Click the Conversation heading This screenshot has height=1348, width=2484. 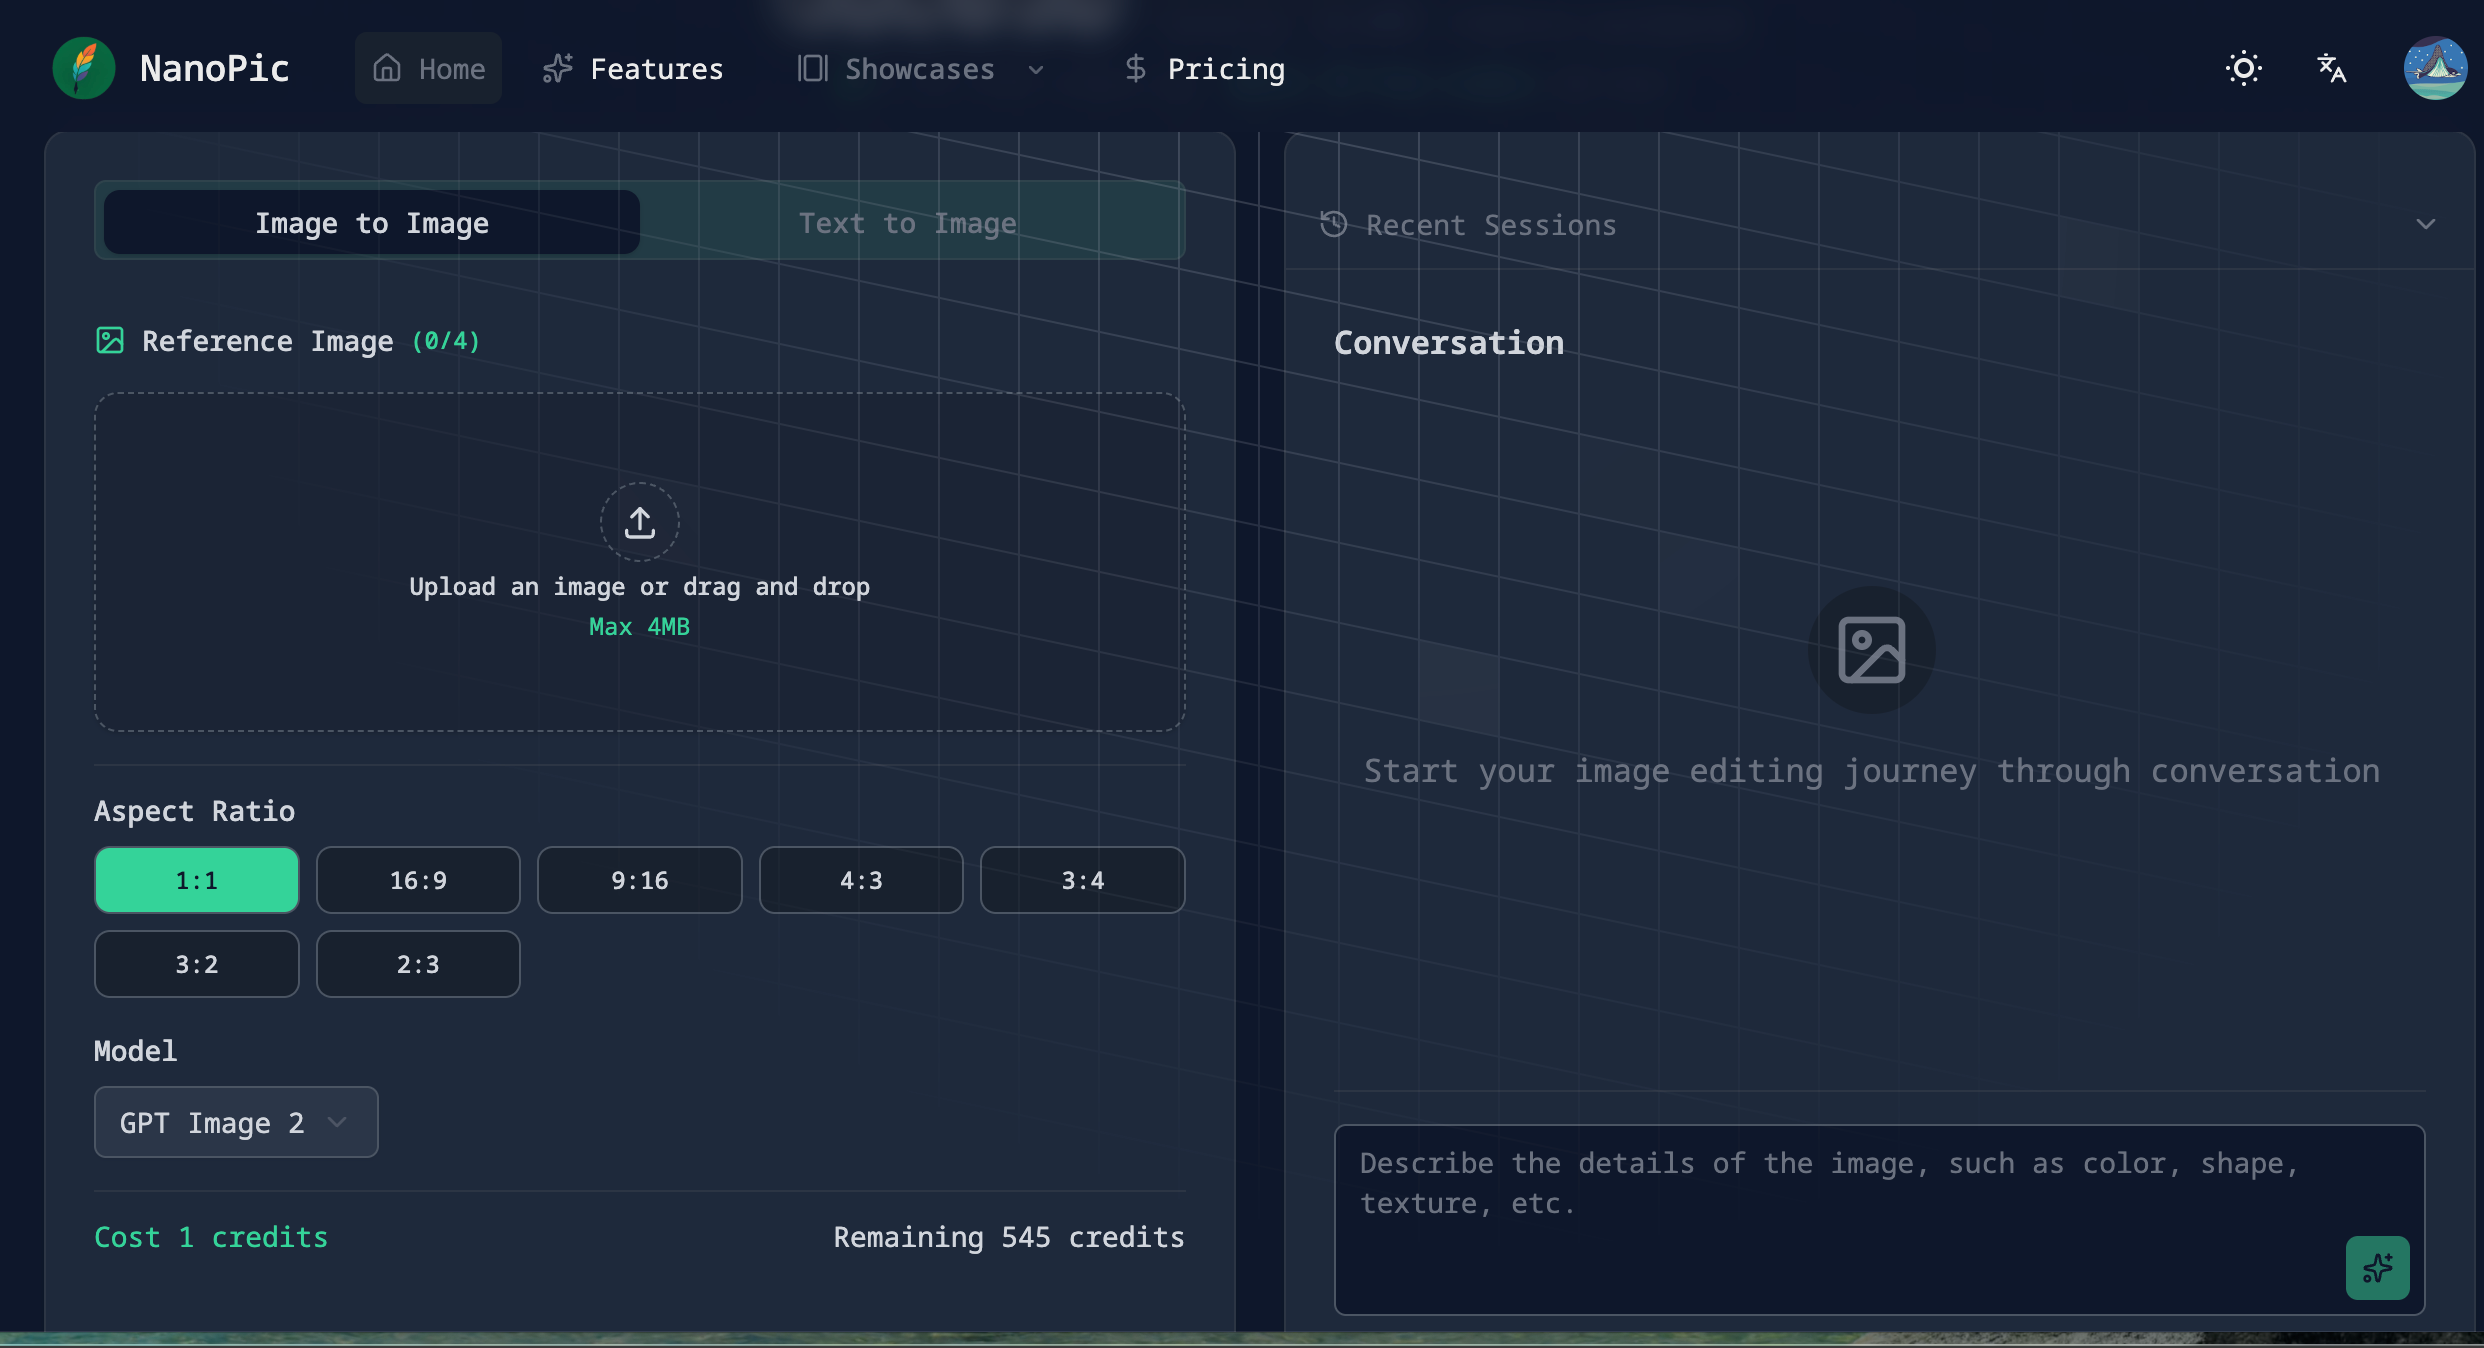[1449, 343]
